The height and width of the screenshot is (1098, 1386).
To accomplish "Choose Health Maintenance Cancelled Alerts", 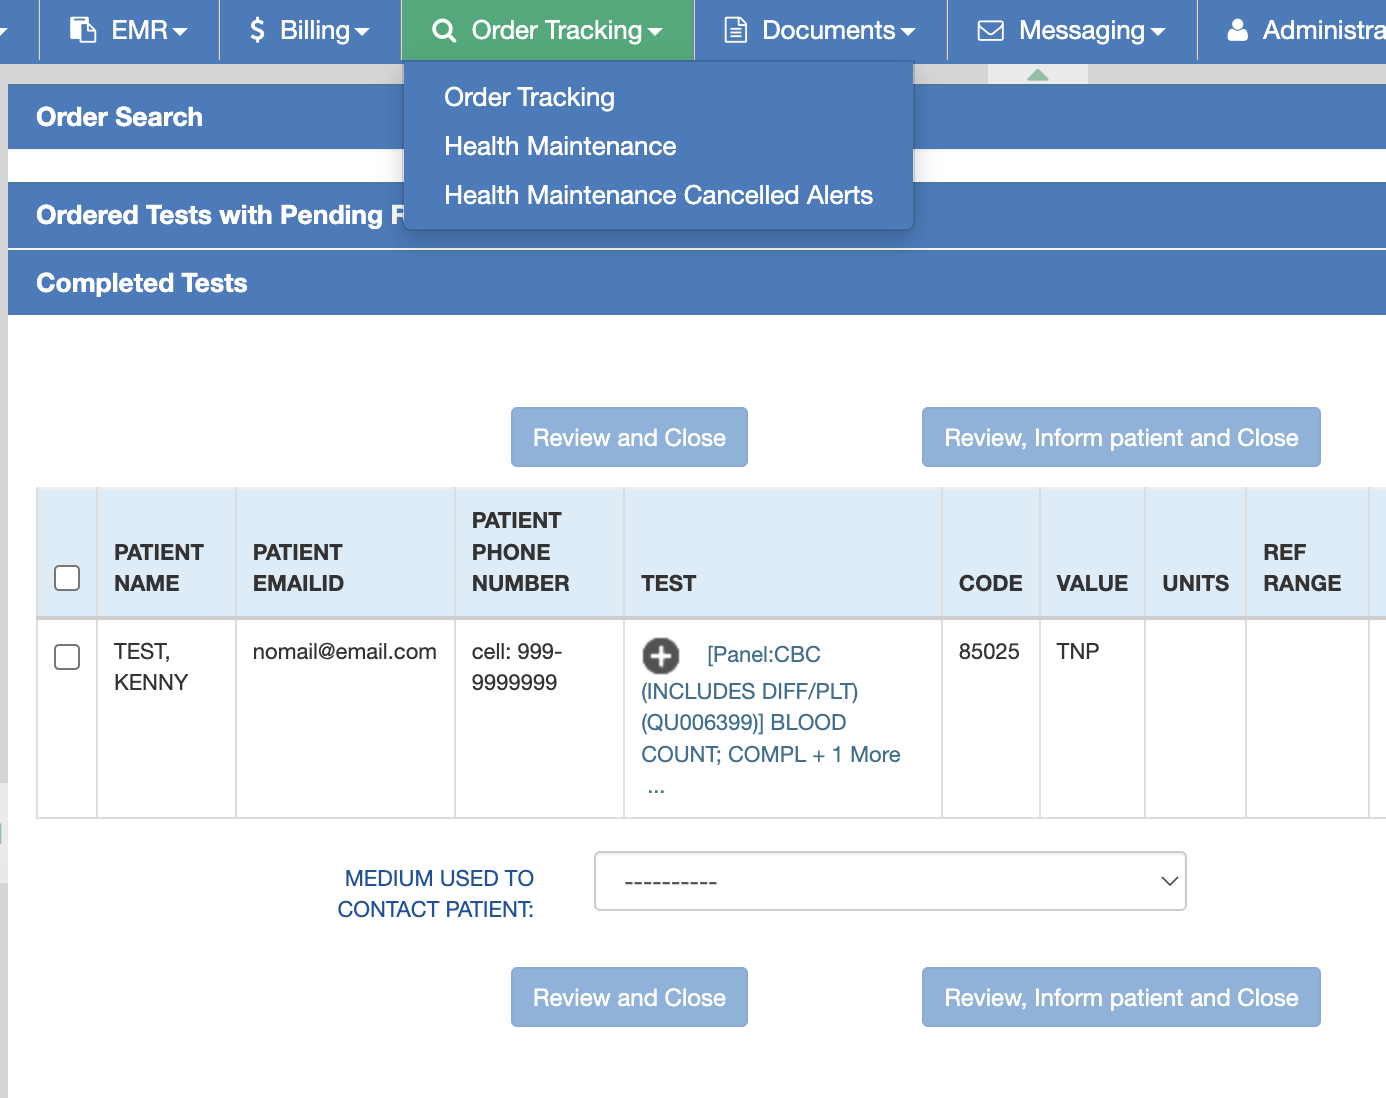I will click(x=658, y=195).
